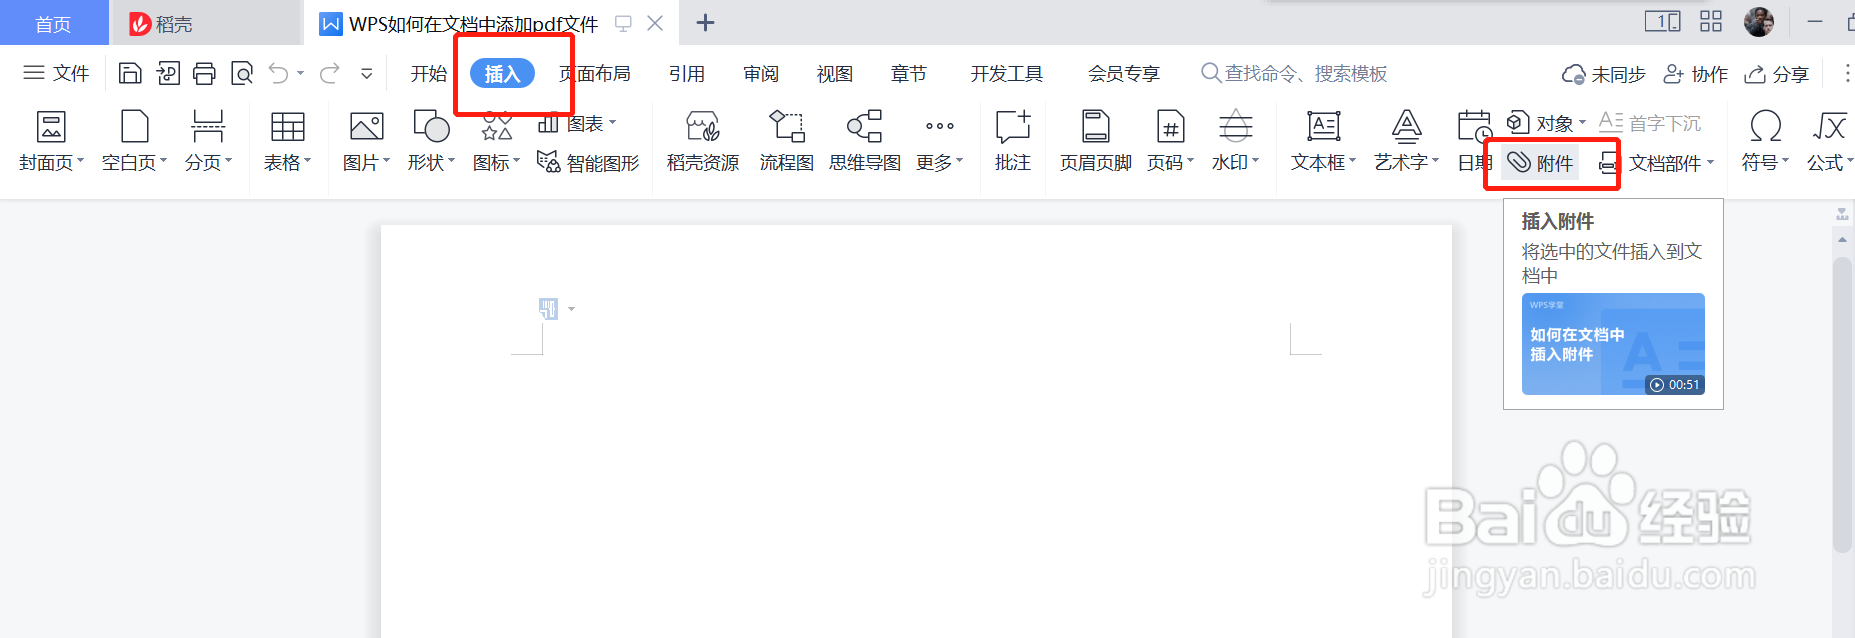
Task: Click the paragraph layout marker in document
Action: [x=548, y=309]
